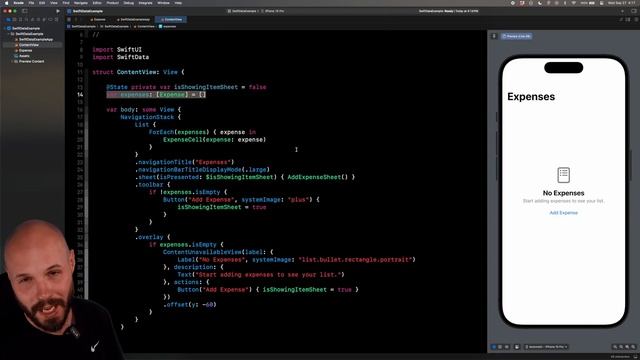
Task: Select Assets in project navigator
Action: 24,56
